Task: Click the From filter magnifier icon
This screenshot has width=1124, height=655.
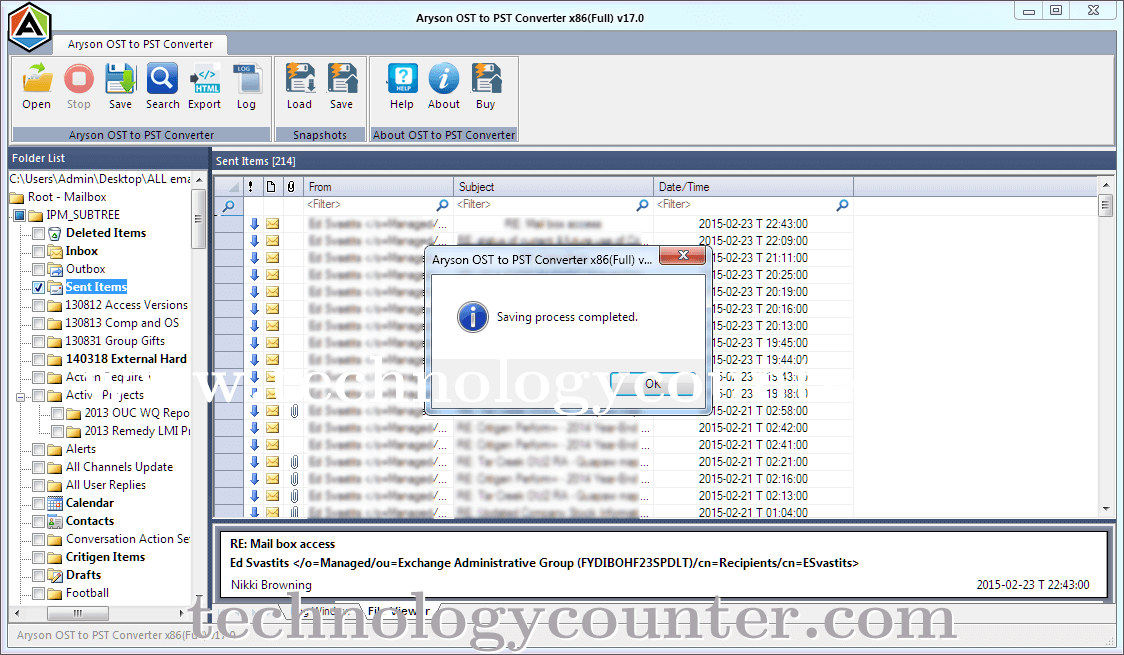Action: pyautogui.click(x=442, y=205)
